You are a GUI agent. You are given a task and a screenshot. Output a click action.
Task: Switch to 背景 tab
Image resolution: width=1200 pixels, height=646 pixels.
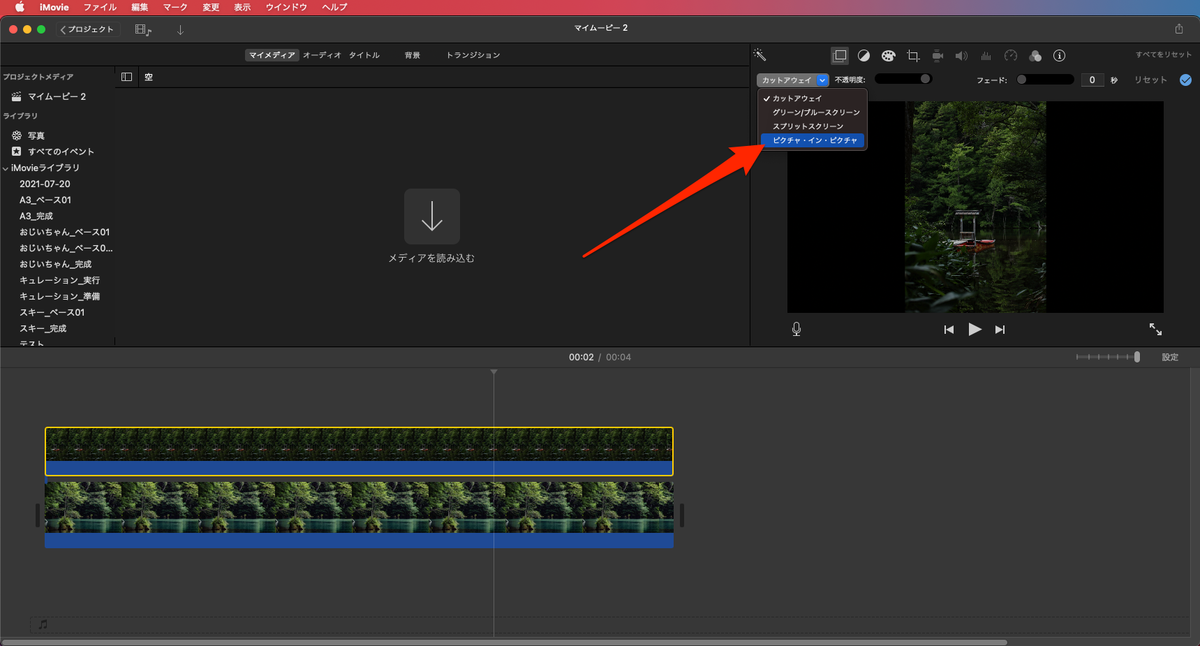412,55
